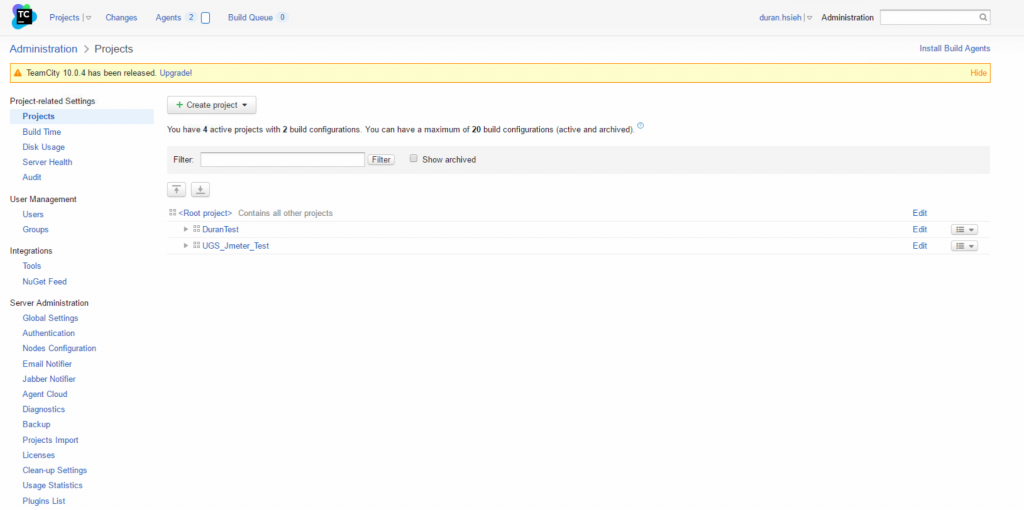The height and width of the screenshot is (510, 1024).
Task: Click the help question mark icon
Action: tap(640, 125)
